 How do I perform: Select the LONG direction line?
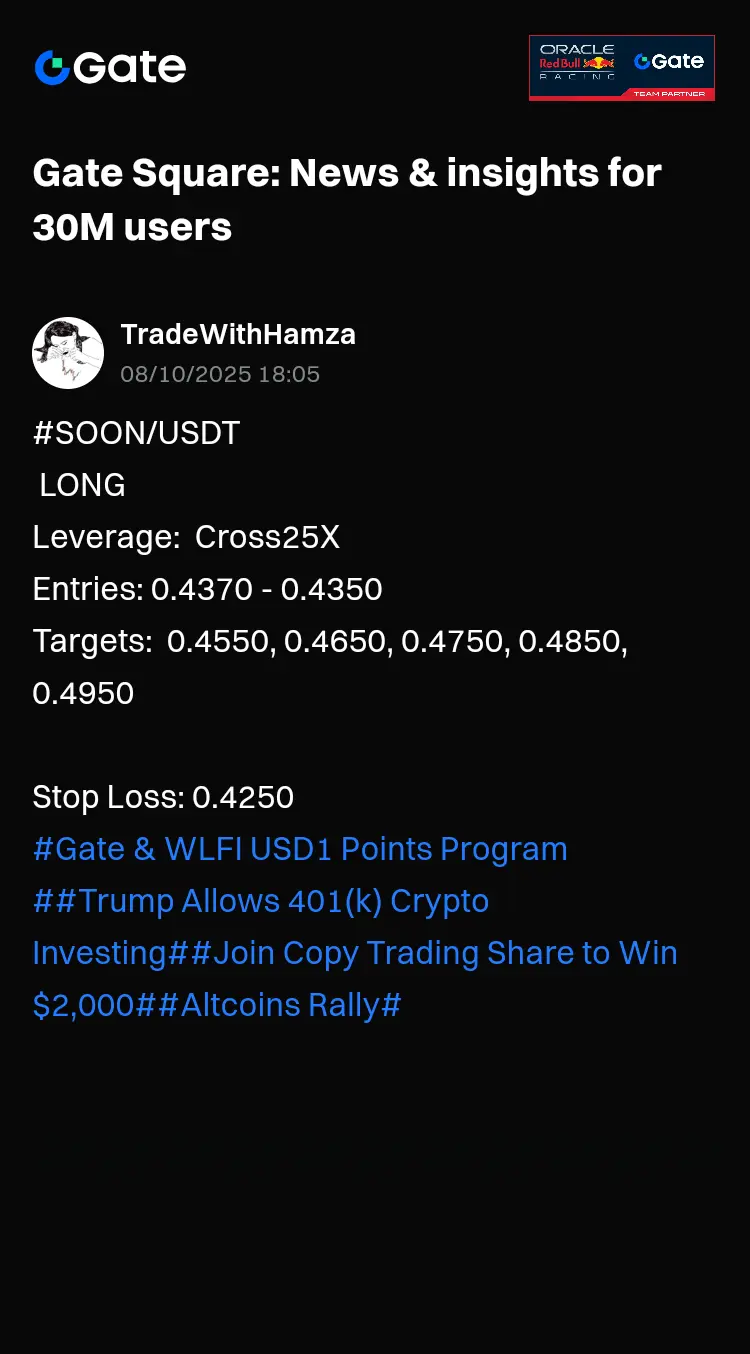coord(82,485)
